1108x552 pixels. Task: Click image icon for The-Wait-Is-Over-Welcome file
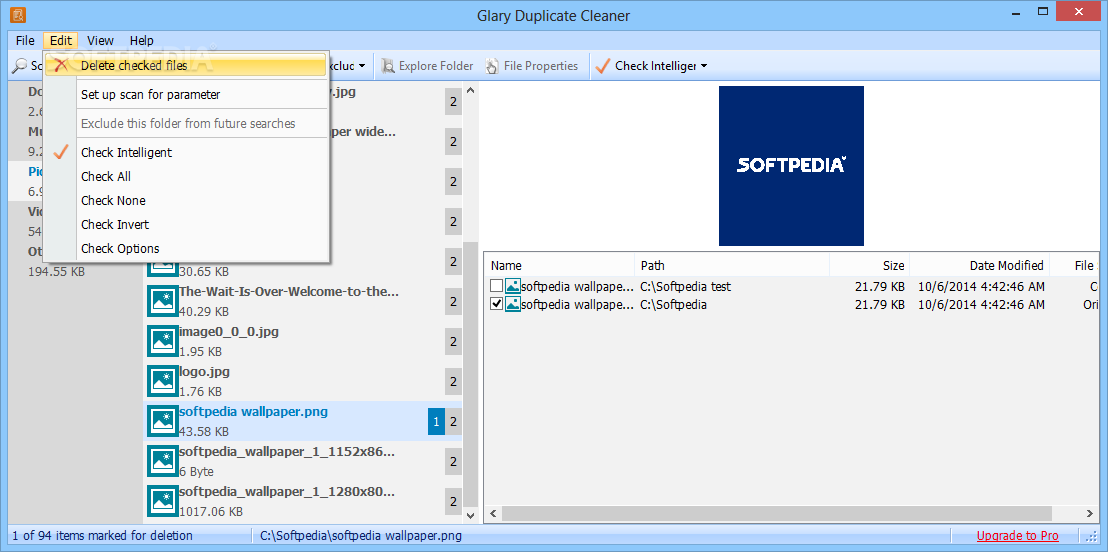click(163, 301)
